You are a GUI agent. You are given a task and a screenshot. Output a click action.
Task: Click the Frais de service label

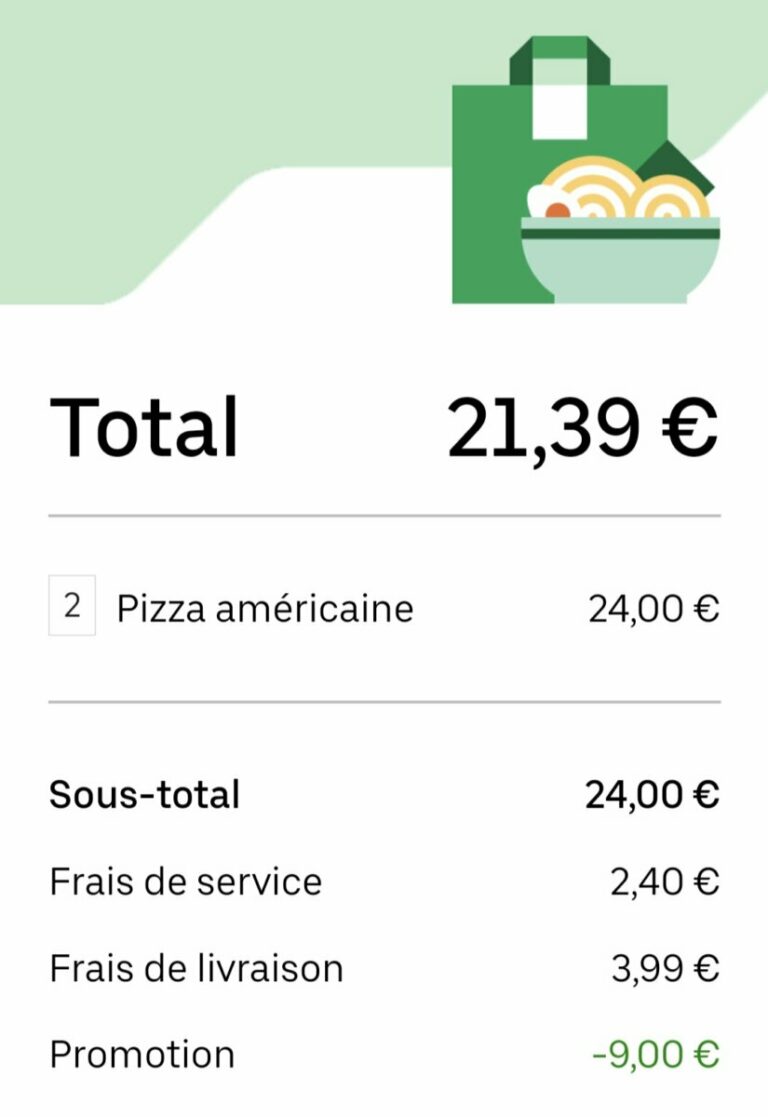(x=186, y=881)
